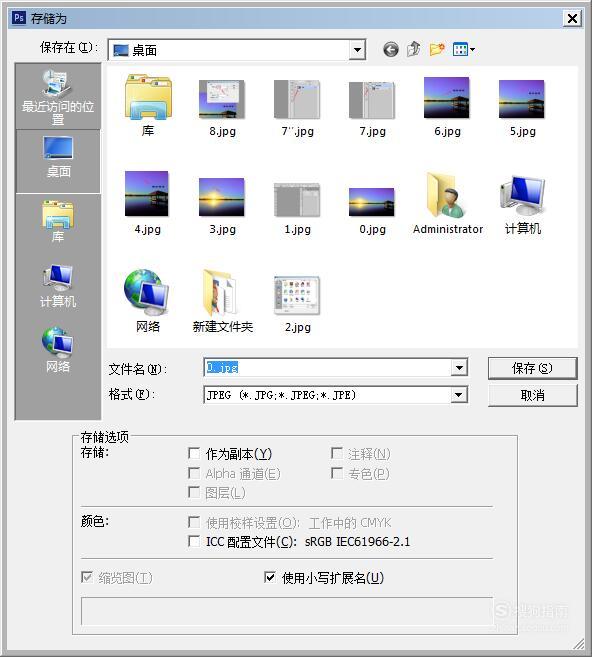Open Recent Places (最近访问的位置) in sidebar
592x657 pixels.
click(x=58, y=97)
